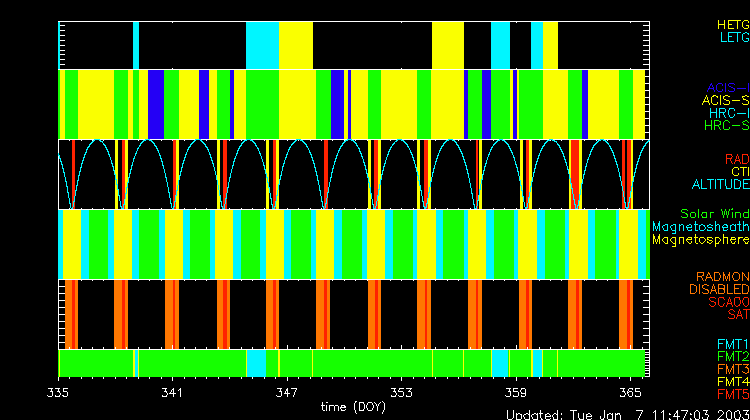The image size is (750, 420).
Task: Select the RADMON legend label
Action: pos(722,276)
